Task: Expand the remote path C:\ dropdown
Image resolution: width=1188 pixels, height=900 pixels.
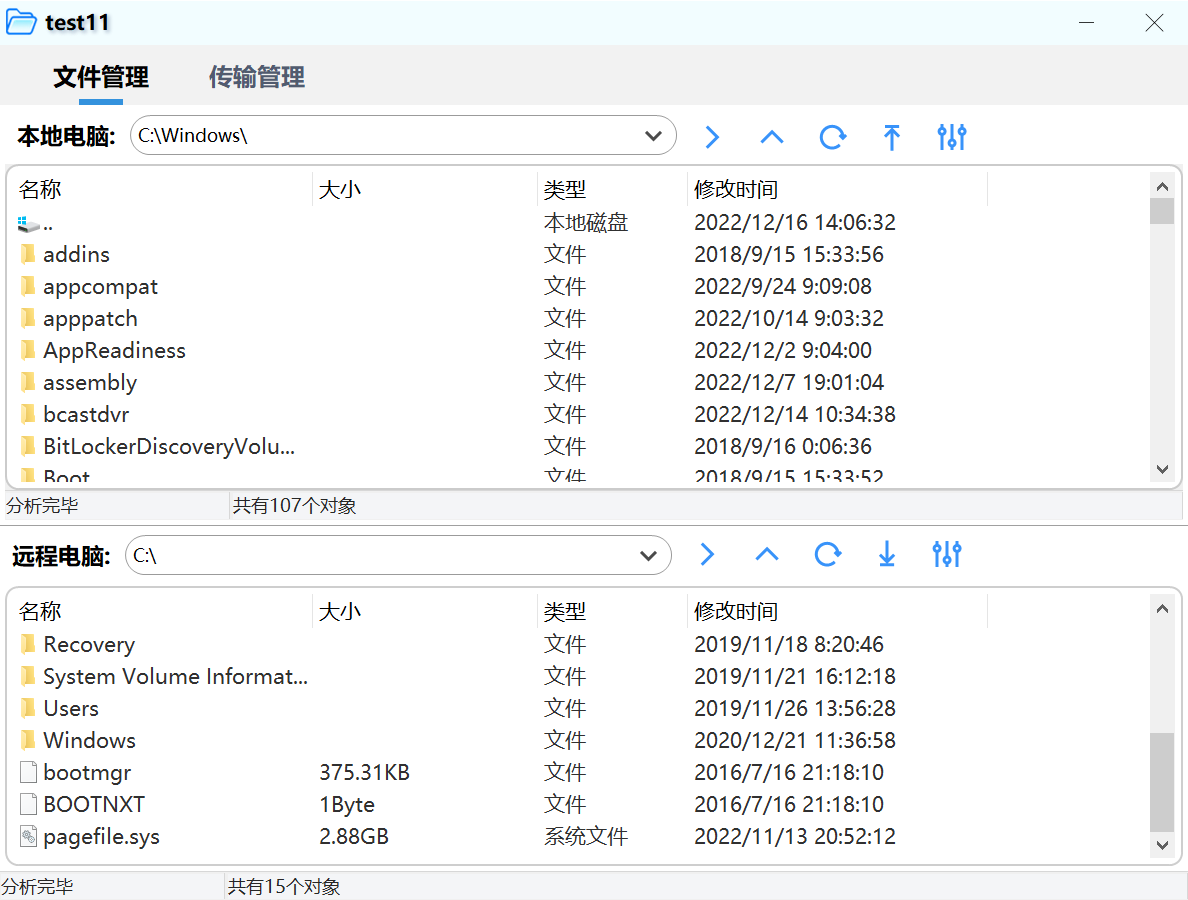Action: [649, 555]
